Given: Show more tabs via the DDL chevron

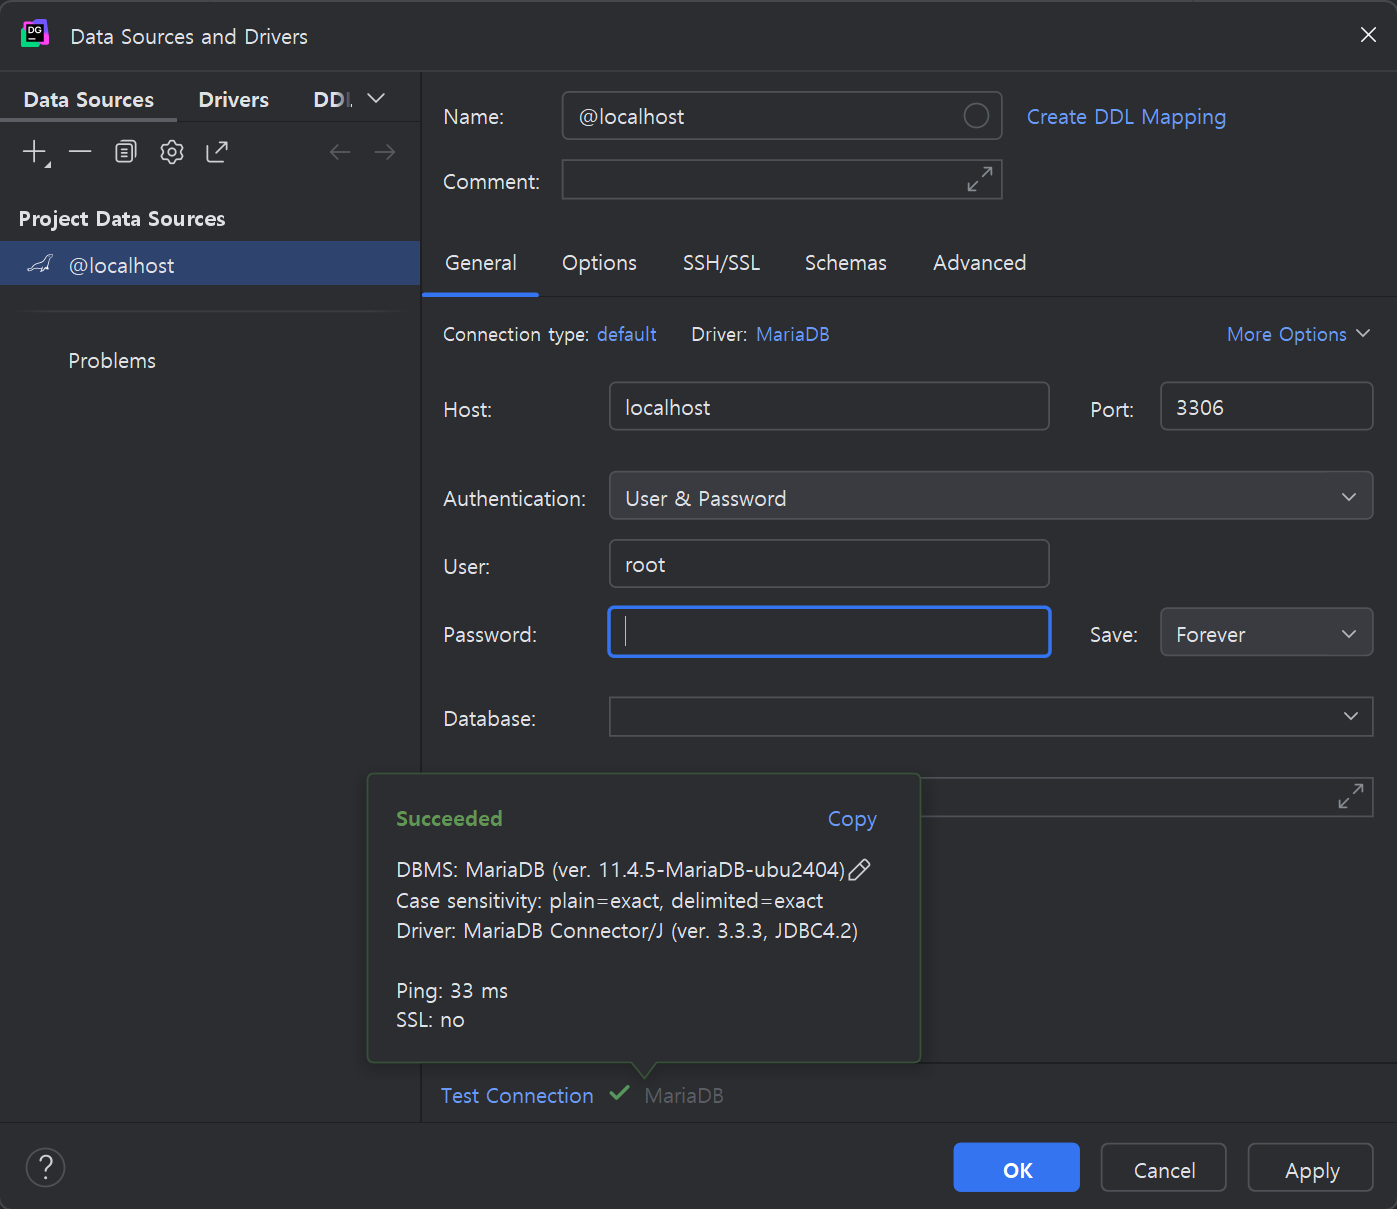Looking at the screenshot, I should point(376,98).
